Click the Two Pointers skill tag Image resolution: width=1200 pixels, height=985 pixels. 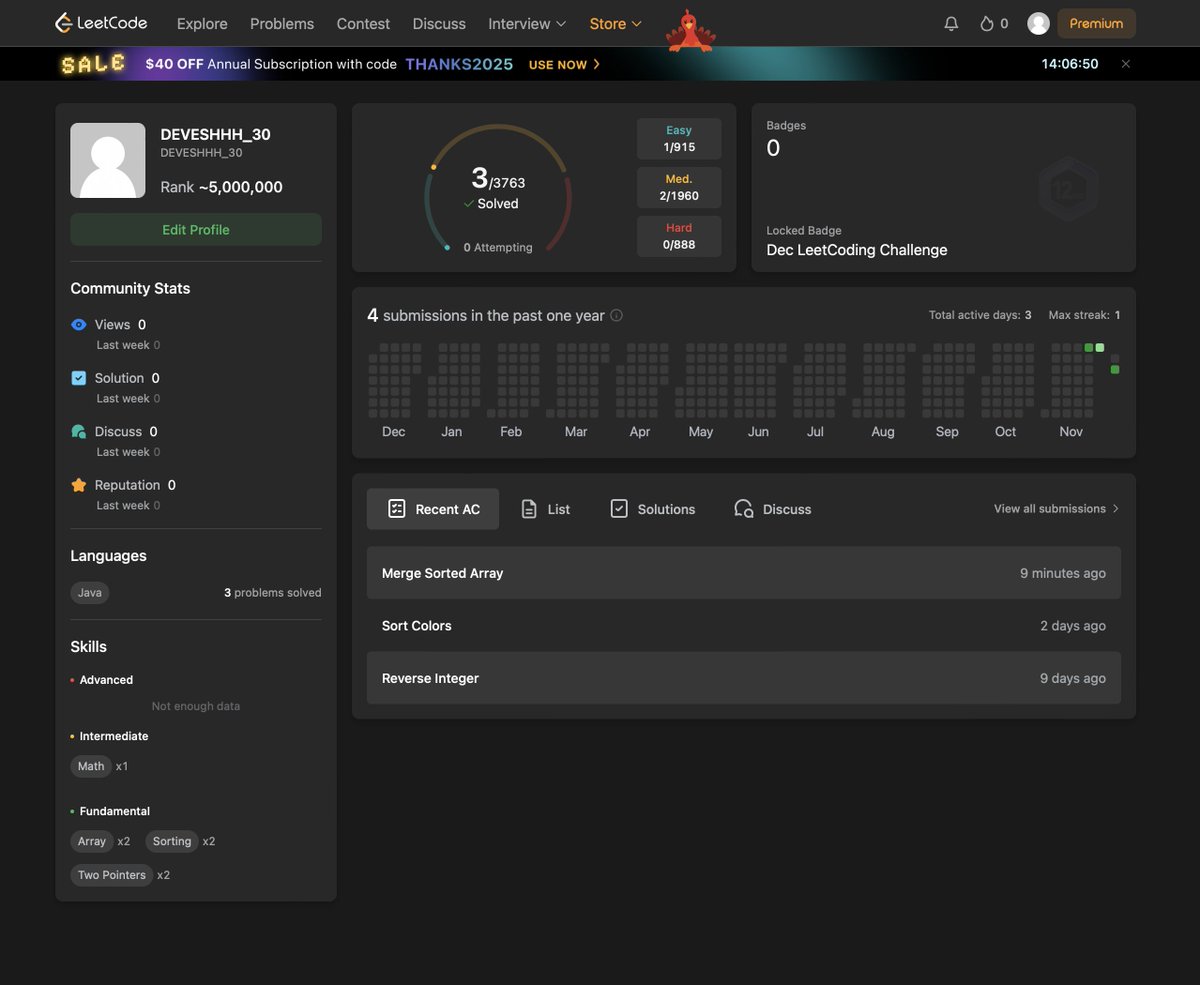(x=112, y=875)
